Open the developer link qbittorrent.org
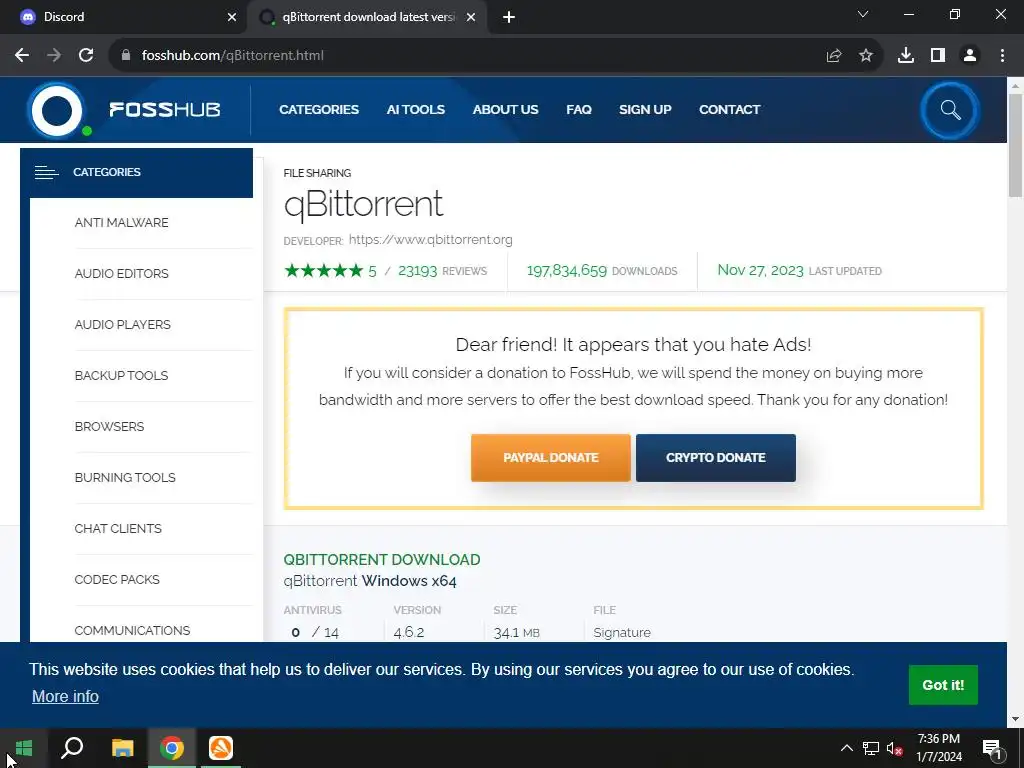 [x=430, y=240]
